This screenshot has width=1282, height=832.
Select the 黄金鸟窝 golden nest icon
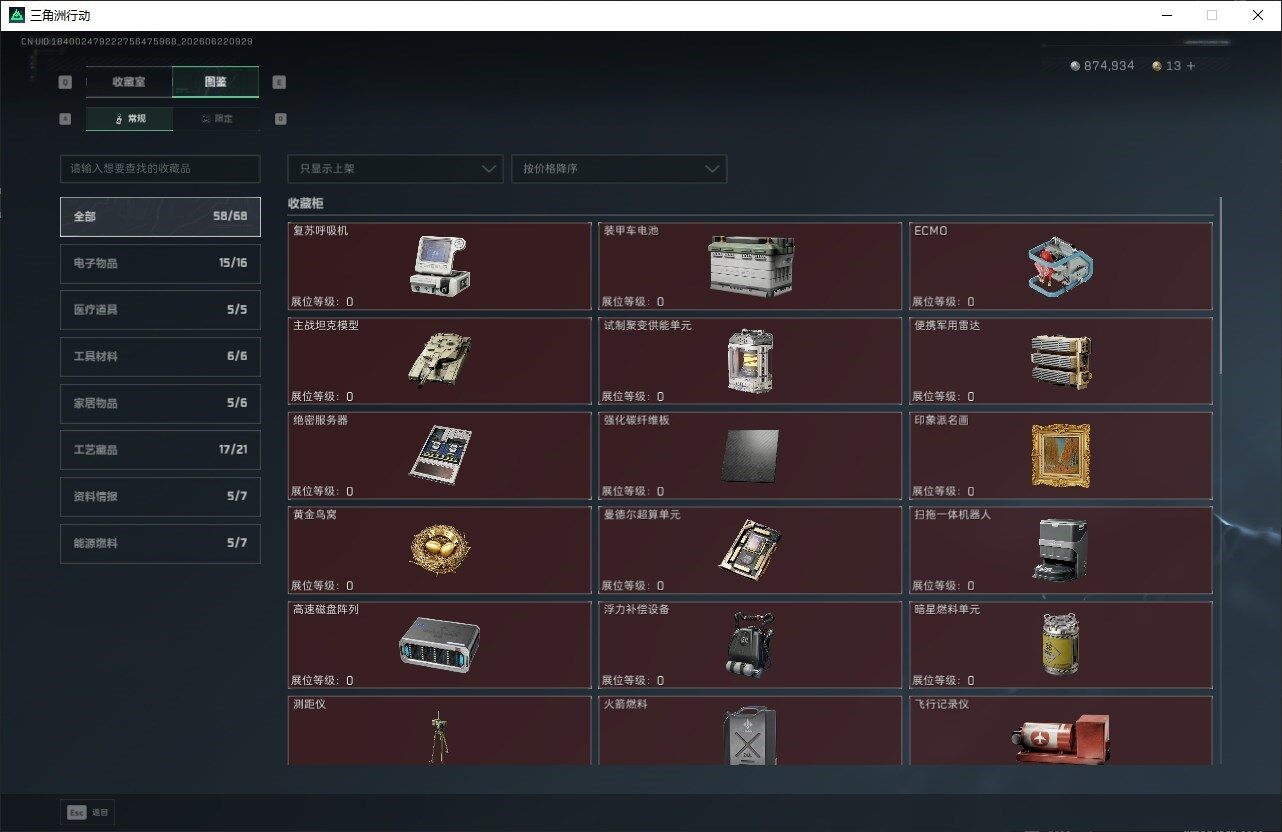coord(440,549)
